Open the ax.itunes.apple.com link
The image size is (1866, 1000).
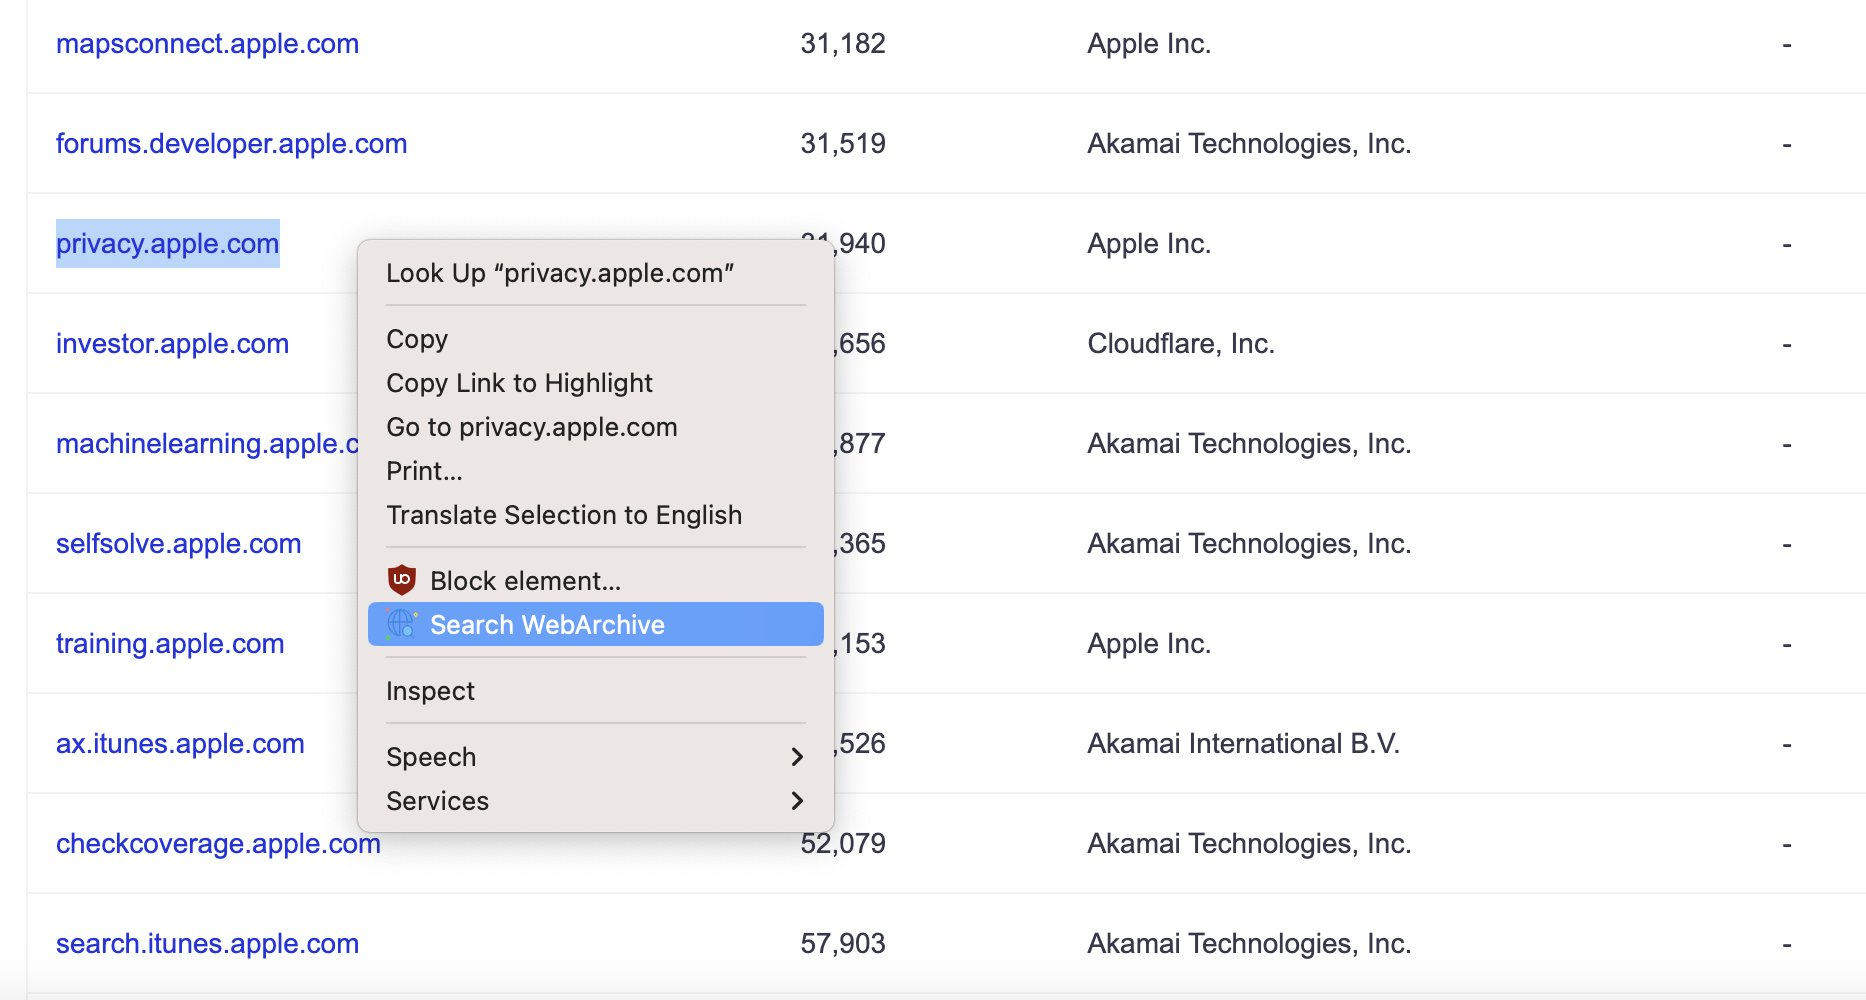coord(180,744)
